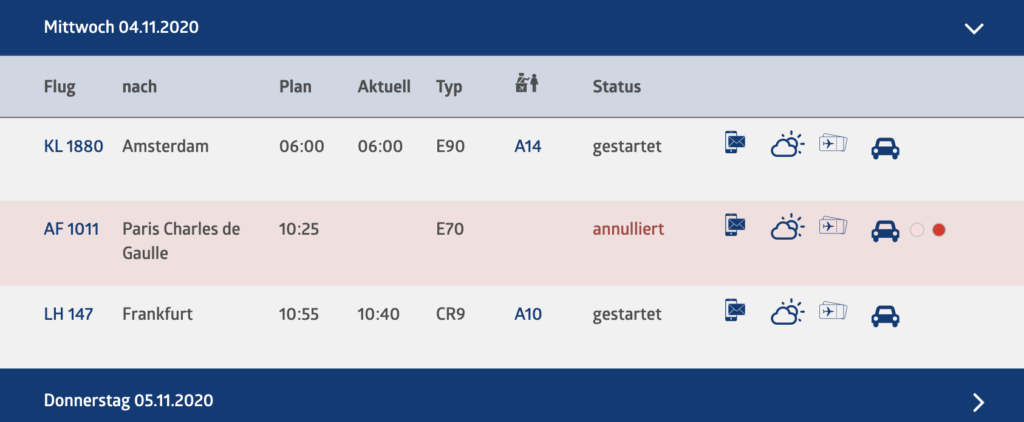This screenshot has height=422, width=1024.
Task: Click gate A10 link
Action: [x=528, y=314]
